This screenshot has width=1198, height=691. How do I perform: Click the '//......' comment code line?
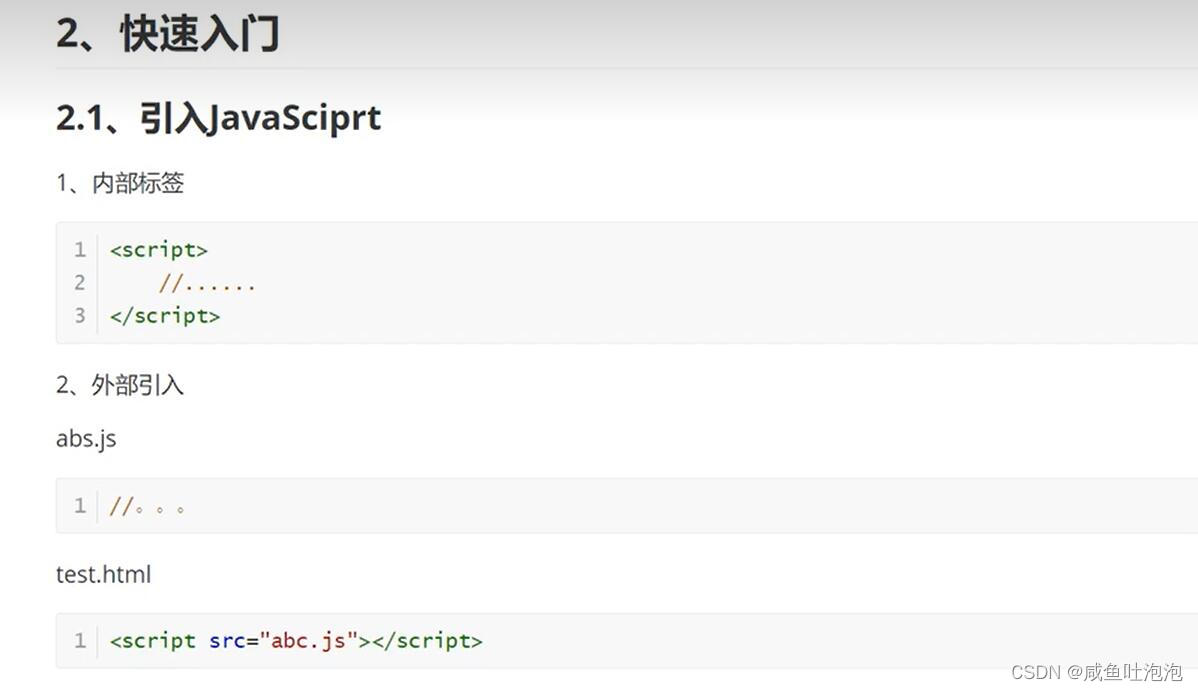click(207, 284)
